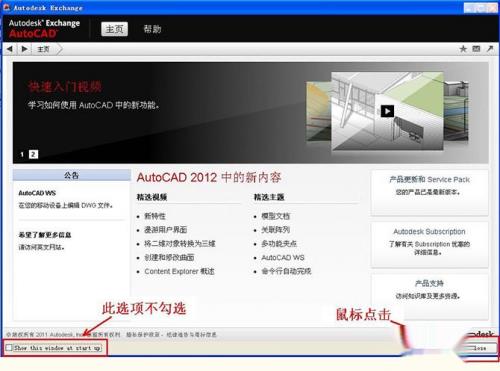The height and width of the screenshot is (371, 500).
Task: Play the quick start video
Action: point(387,111)
